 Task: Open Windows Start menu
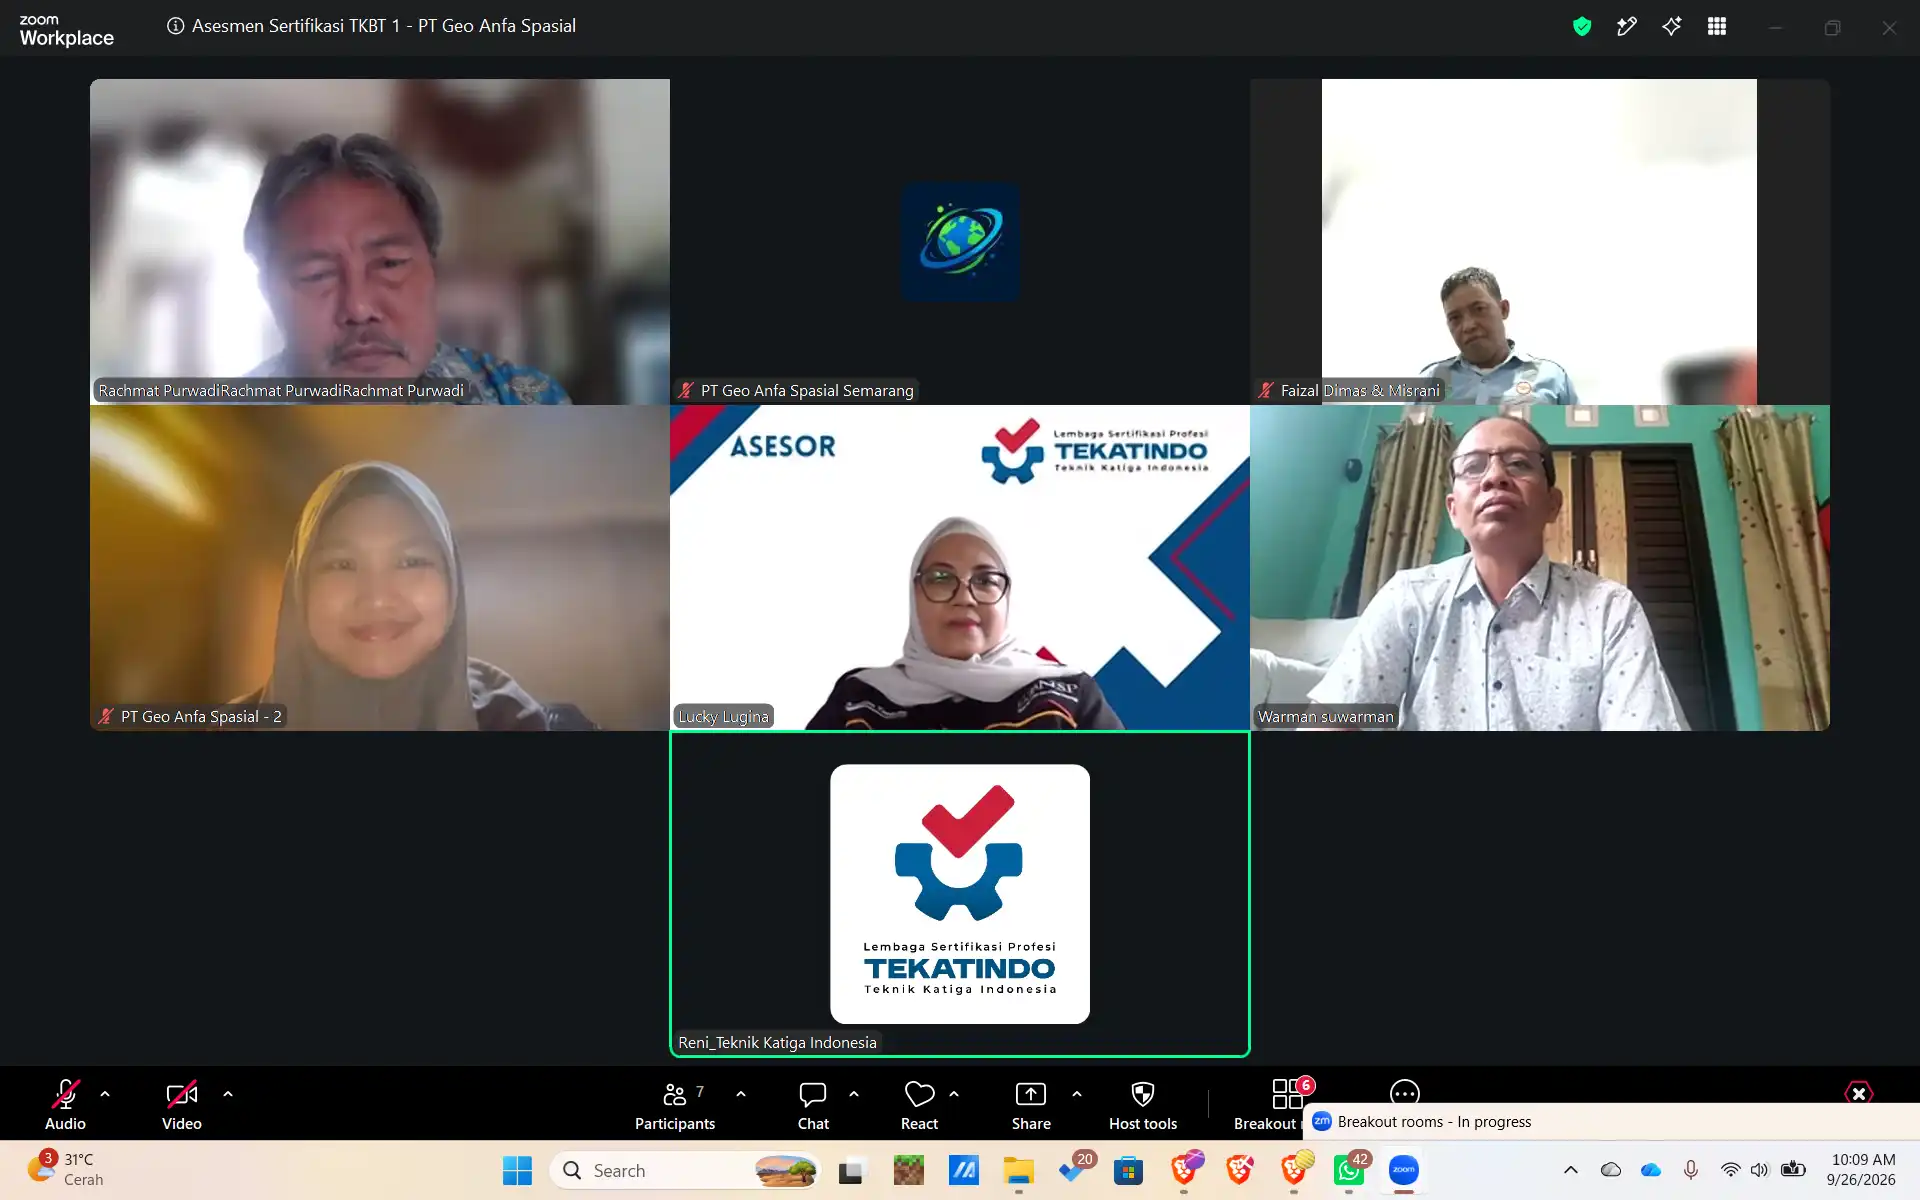coord(517,1170)
